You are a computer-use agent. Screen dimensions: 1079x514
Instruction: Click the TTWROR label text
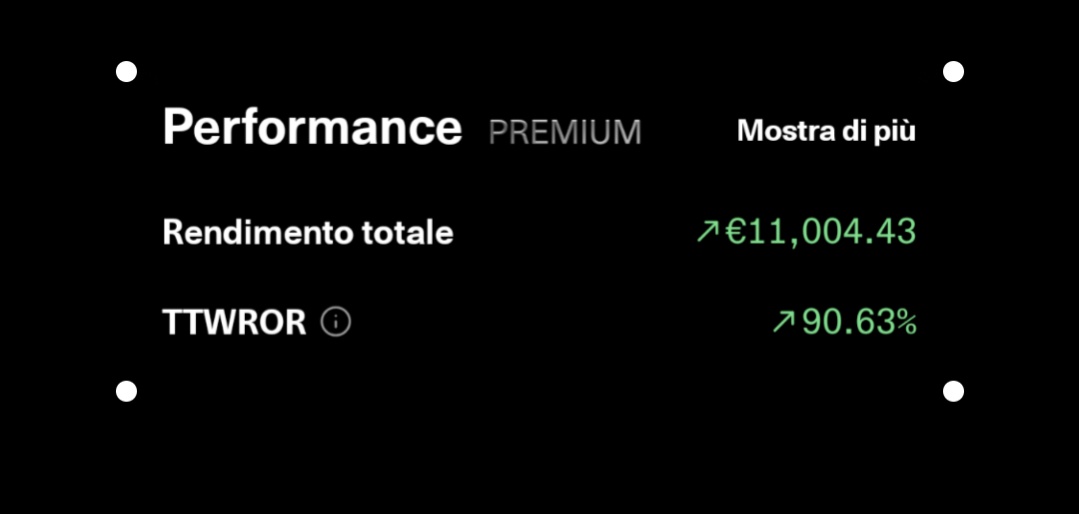tap(235, 322)
